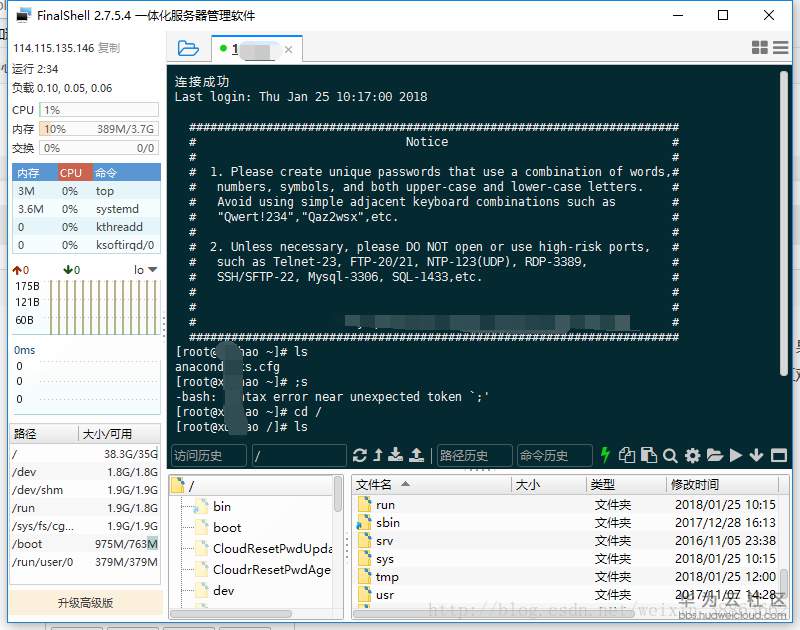Image resolution: width=800 pixels, height=630 pixels.
Task: Click the directory tree vertical scrollbar
Action: click(x=338, y=494)
